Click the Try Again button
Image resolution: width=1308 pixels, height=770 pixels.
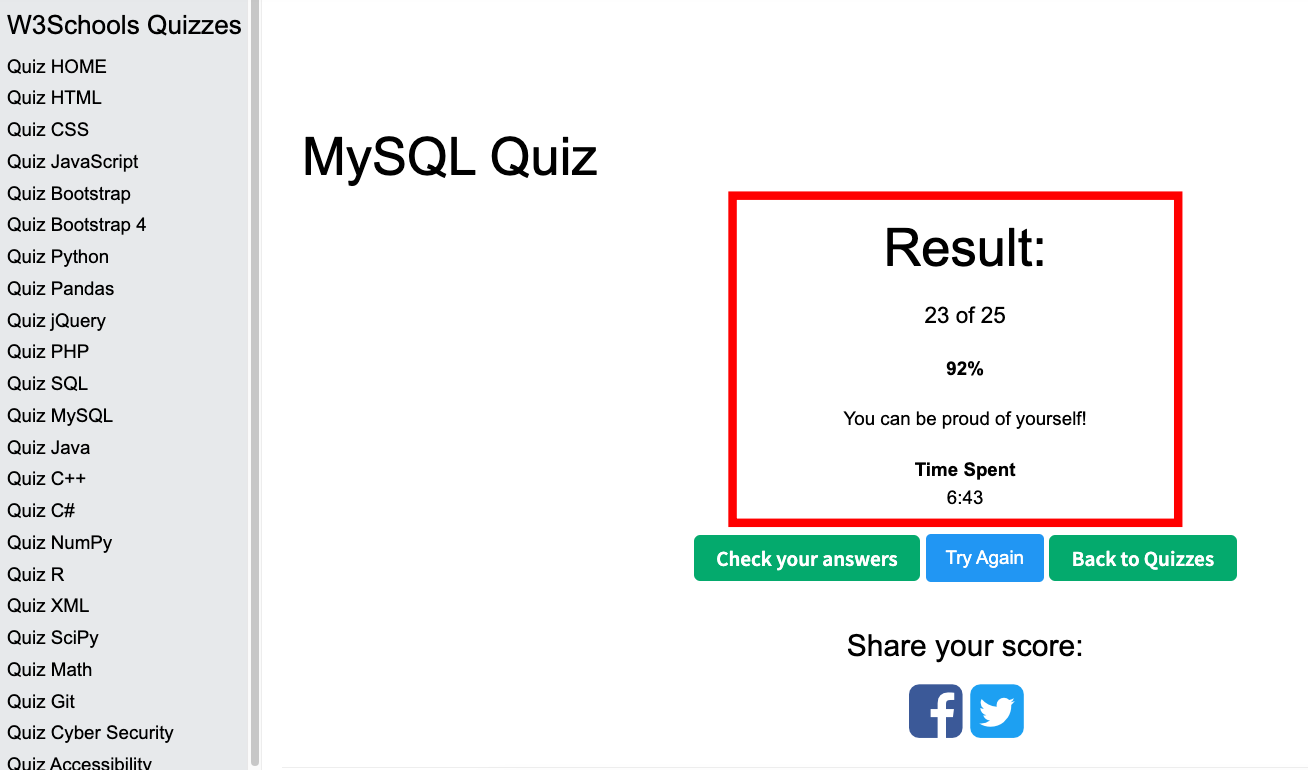[x=985, y=557]
